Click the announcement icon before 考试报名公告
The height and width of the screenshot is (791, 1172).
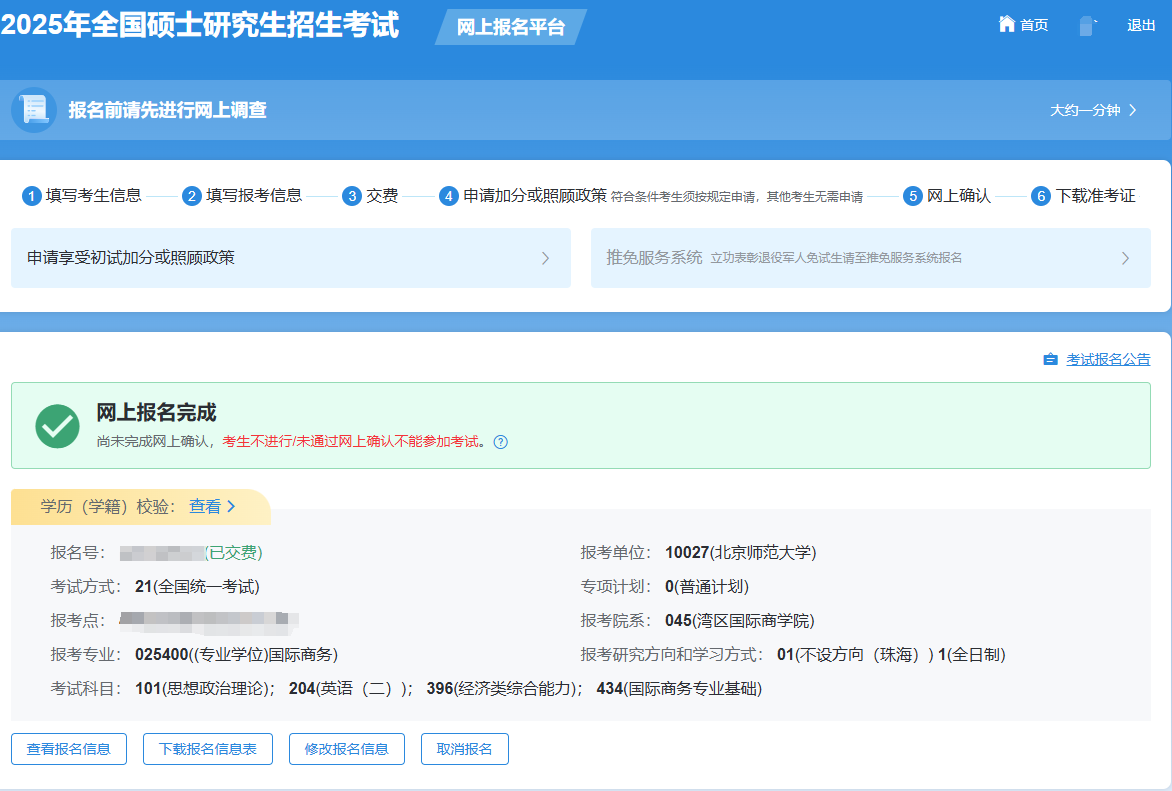[x=1049, y=359]
